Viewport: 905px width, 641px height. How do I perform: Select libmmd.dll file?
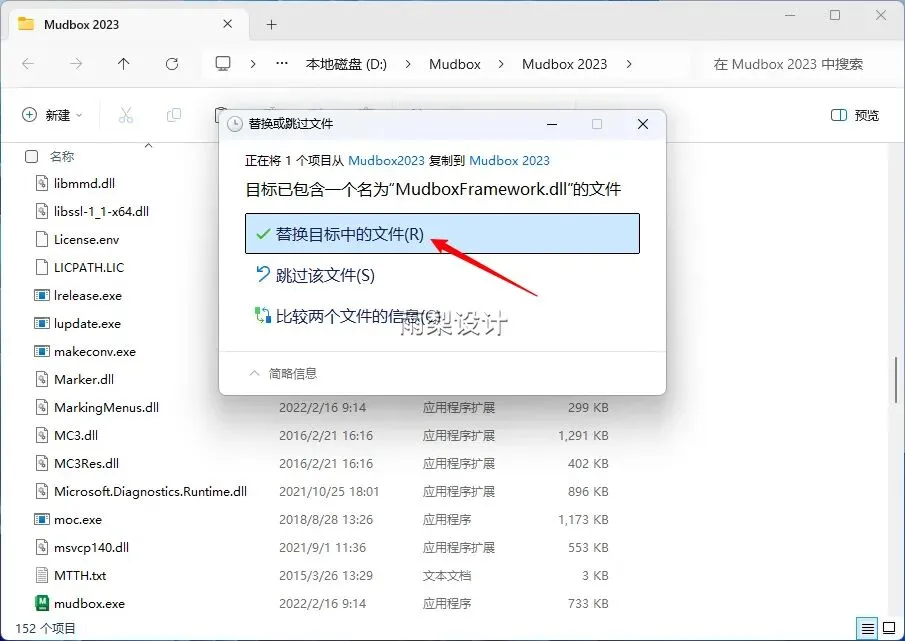click(x=84, y=183)
